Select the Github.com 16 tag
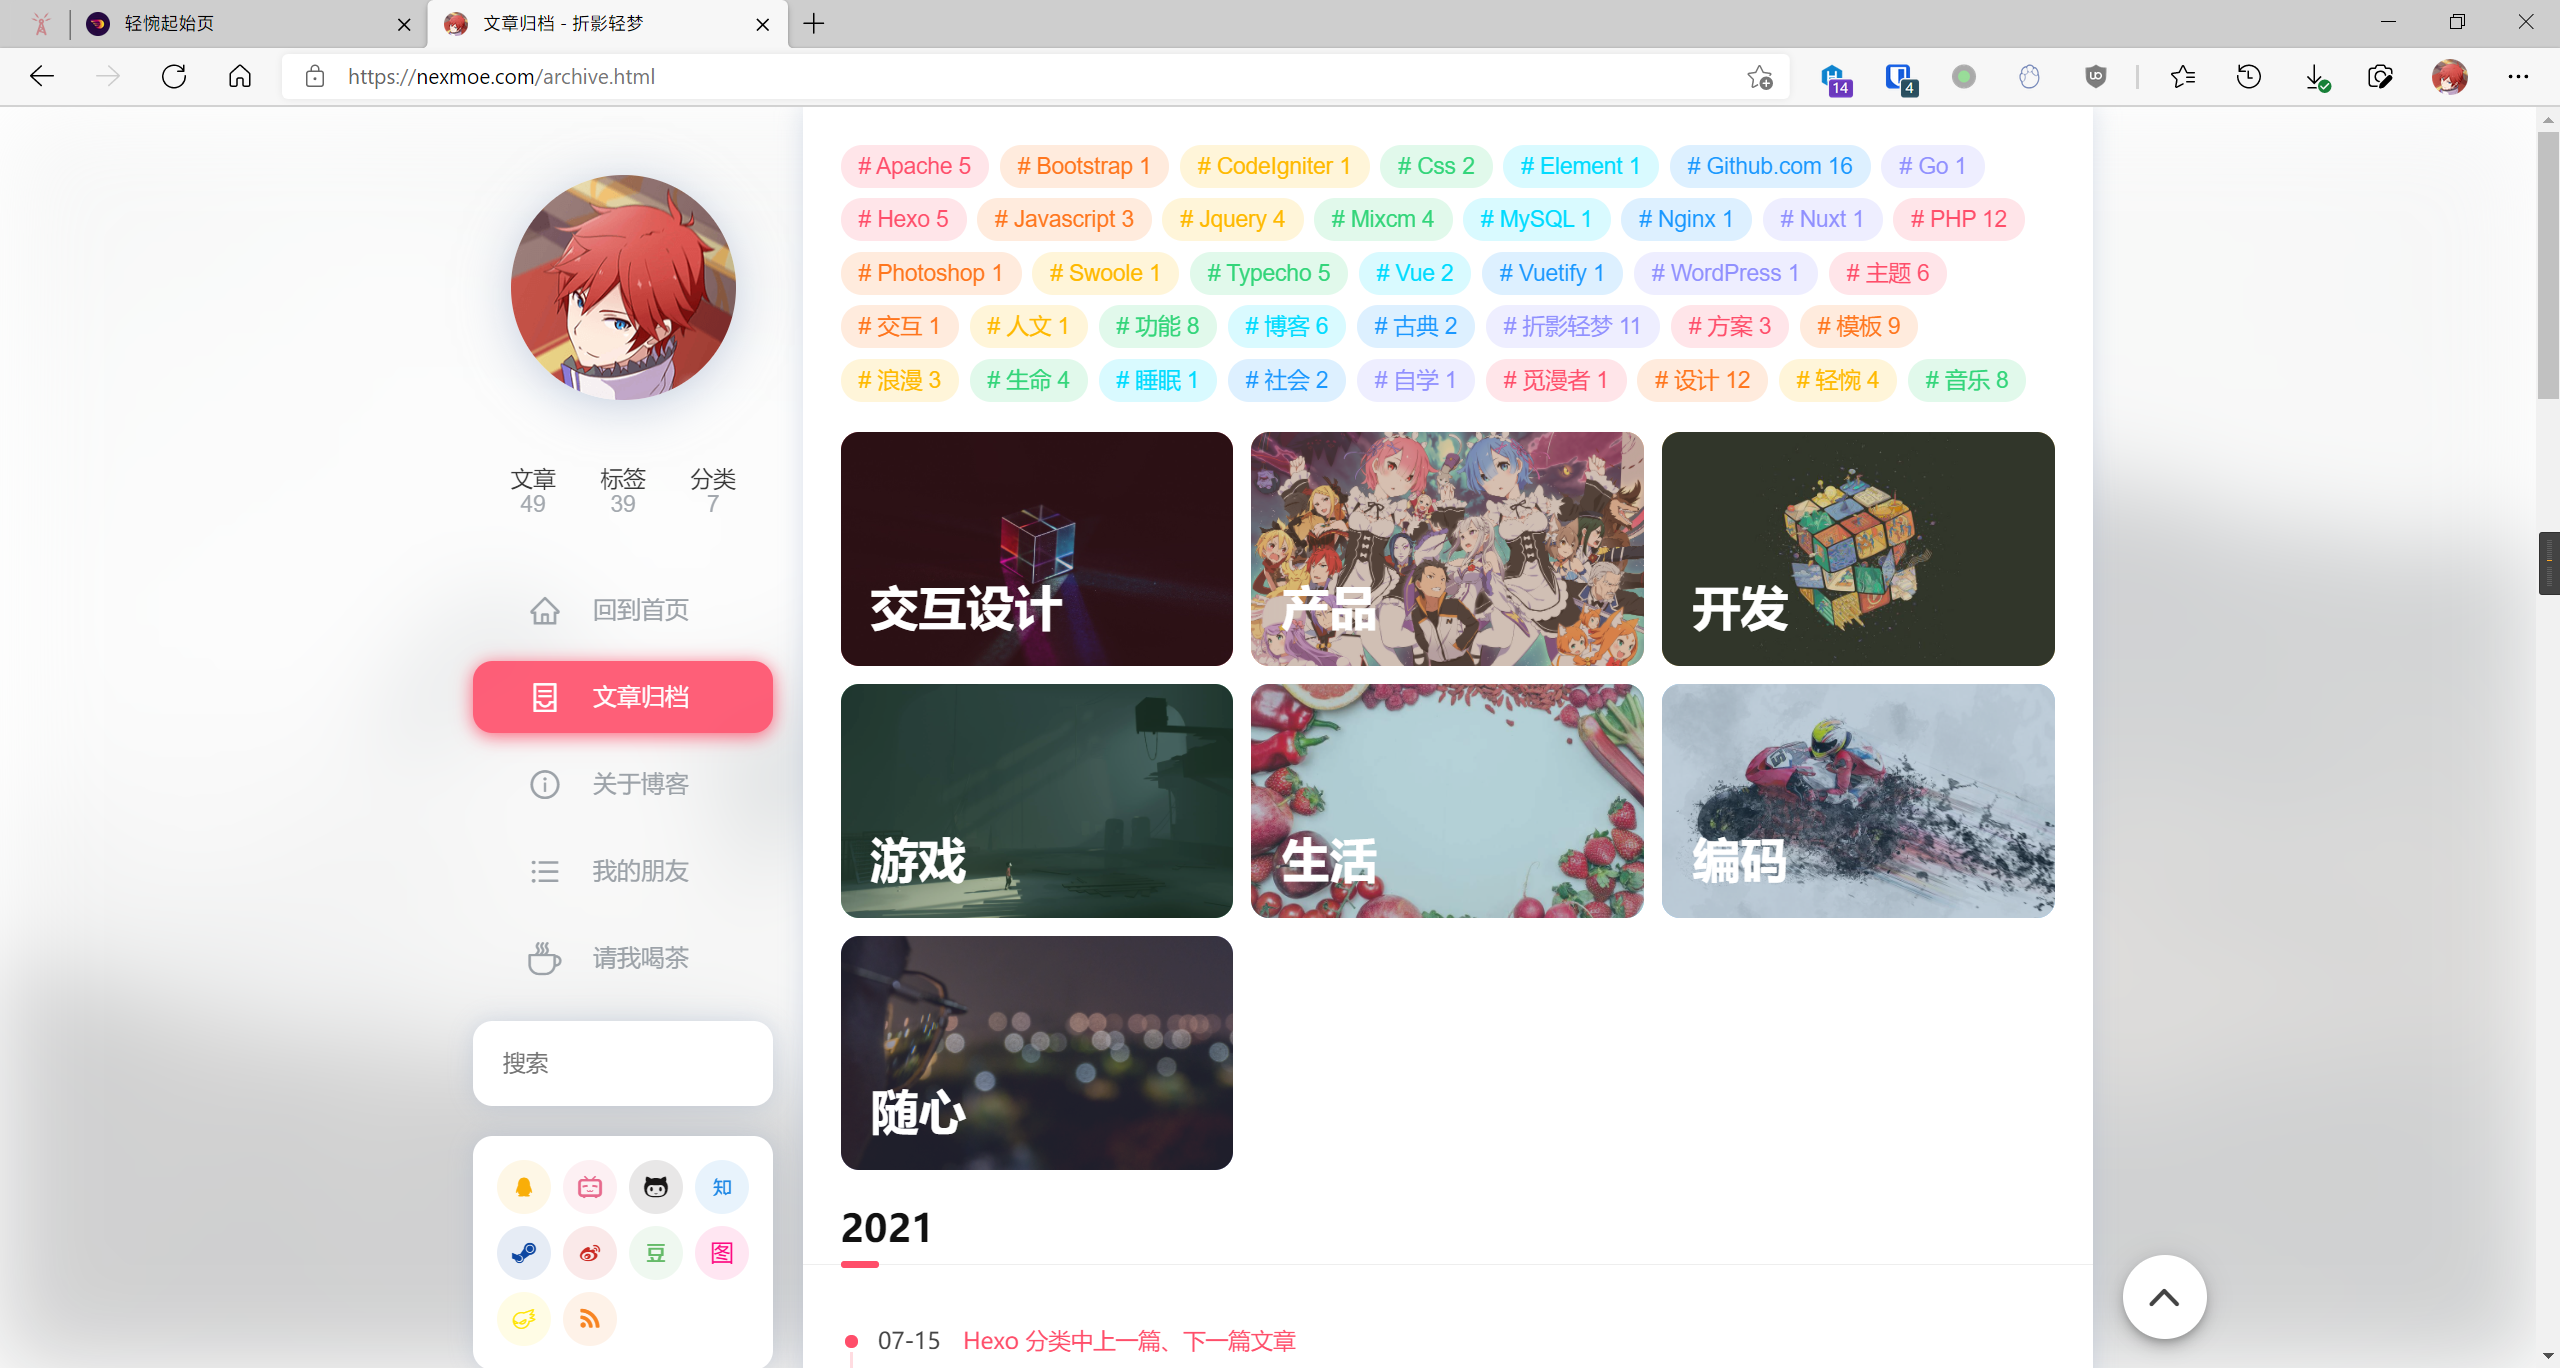Image resolution: width=2560 pixels, height=1368 pixels. point(1769,166)
